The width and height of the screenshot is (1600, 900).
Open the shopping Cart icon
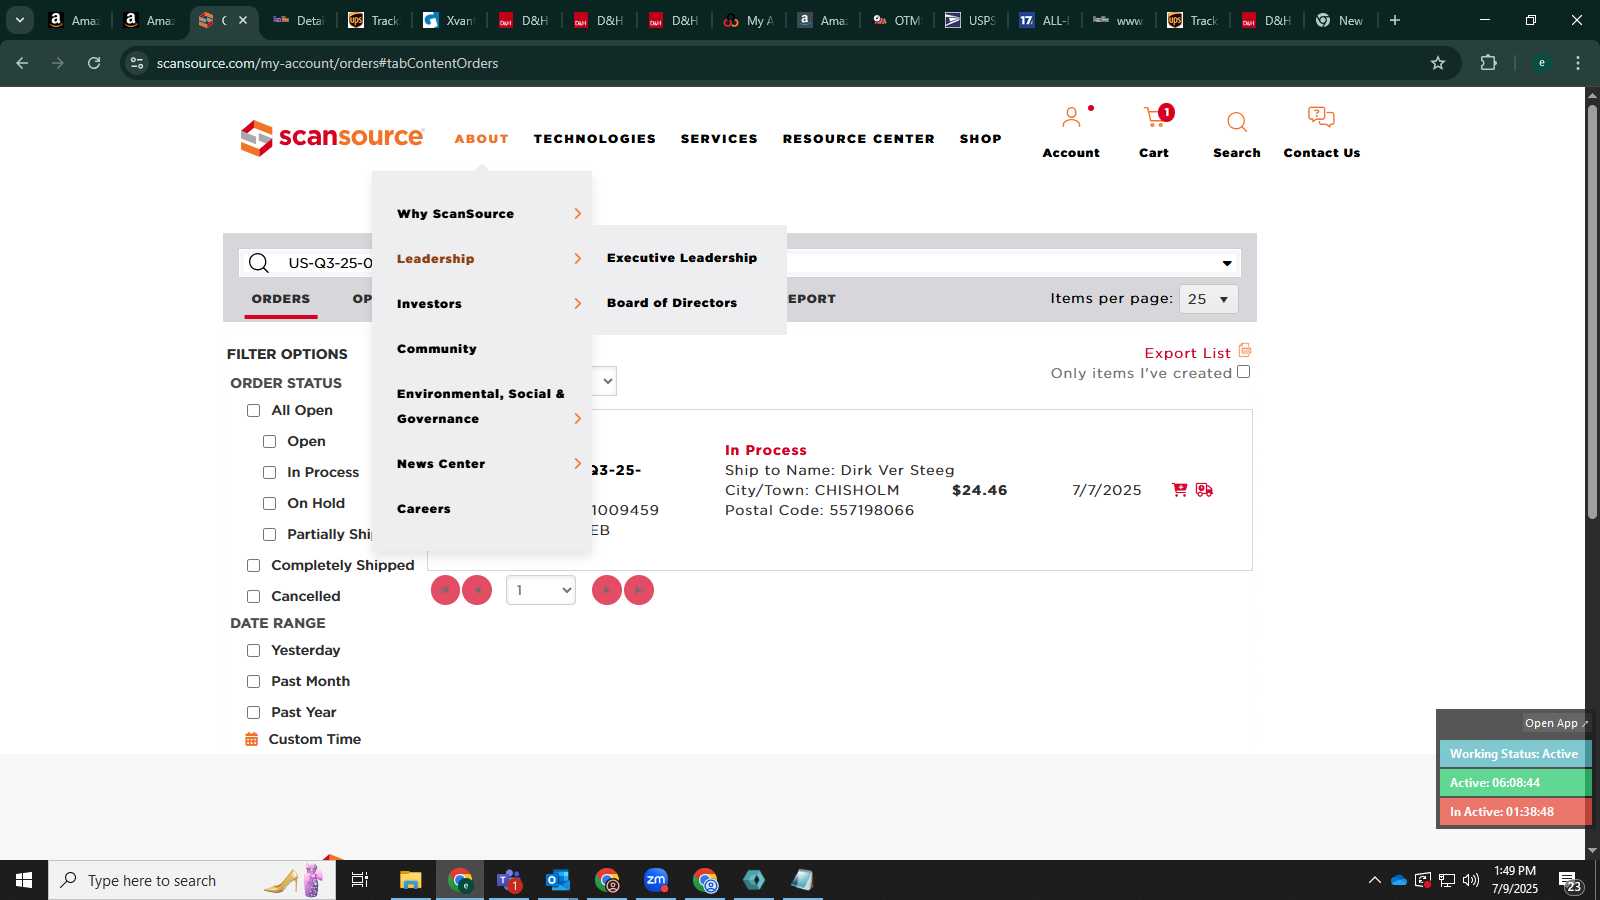point(1157,117)
